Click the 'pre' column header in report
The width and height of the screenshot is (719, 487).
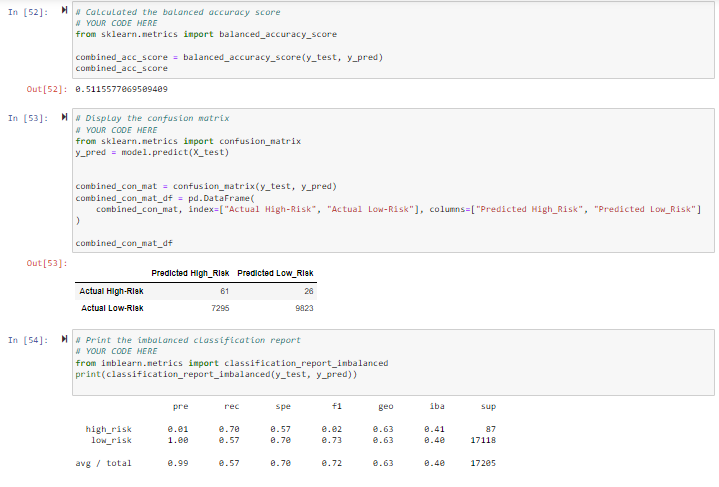click(x=181, y=406)
